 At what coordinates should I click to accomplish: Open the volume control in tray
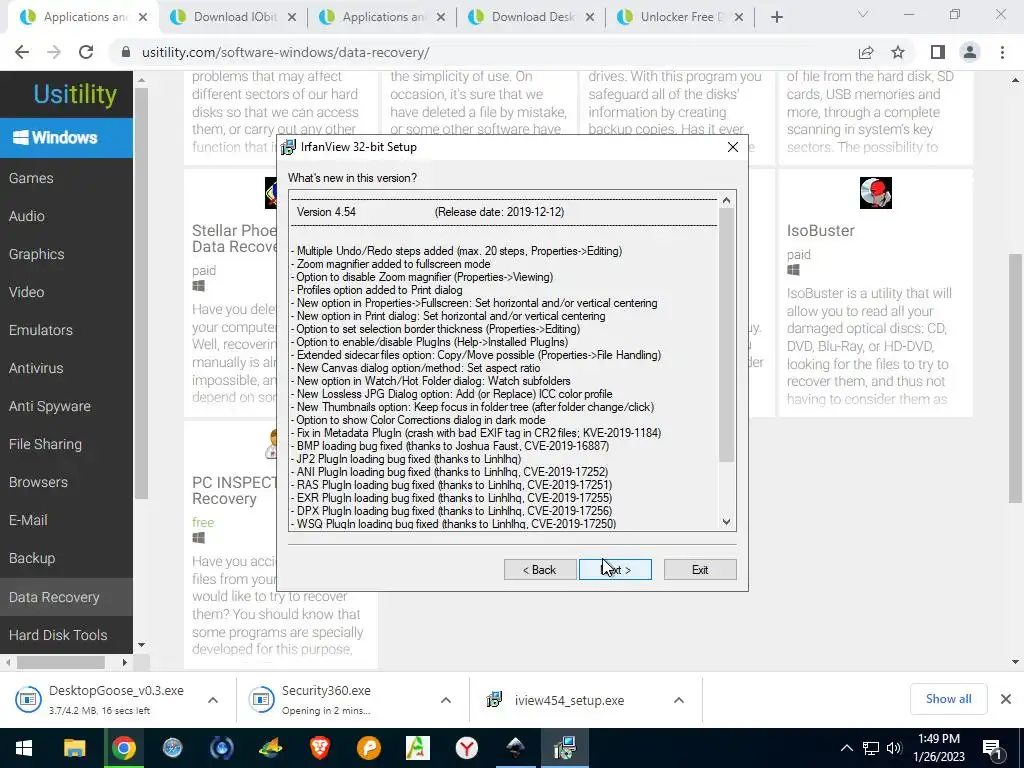point(894,748)
